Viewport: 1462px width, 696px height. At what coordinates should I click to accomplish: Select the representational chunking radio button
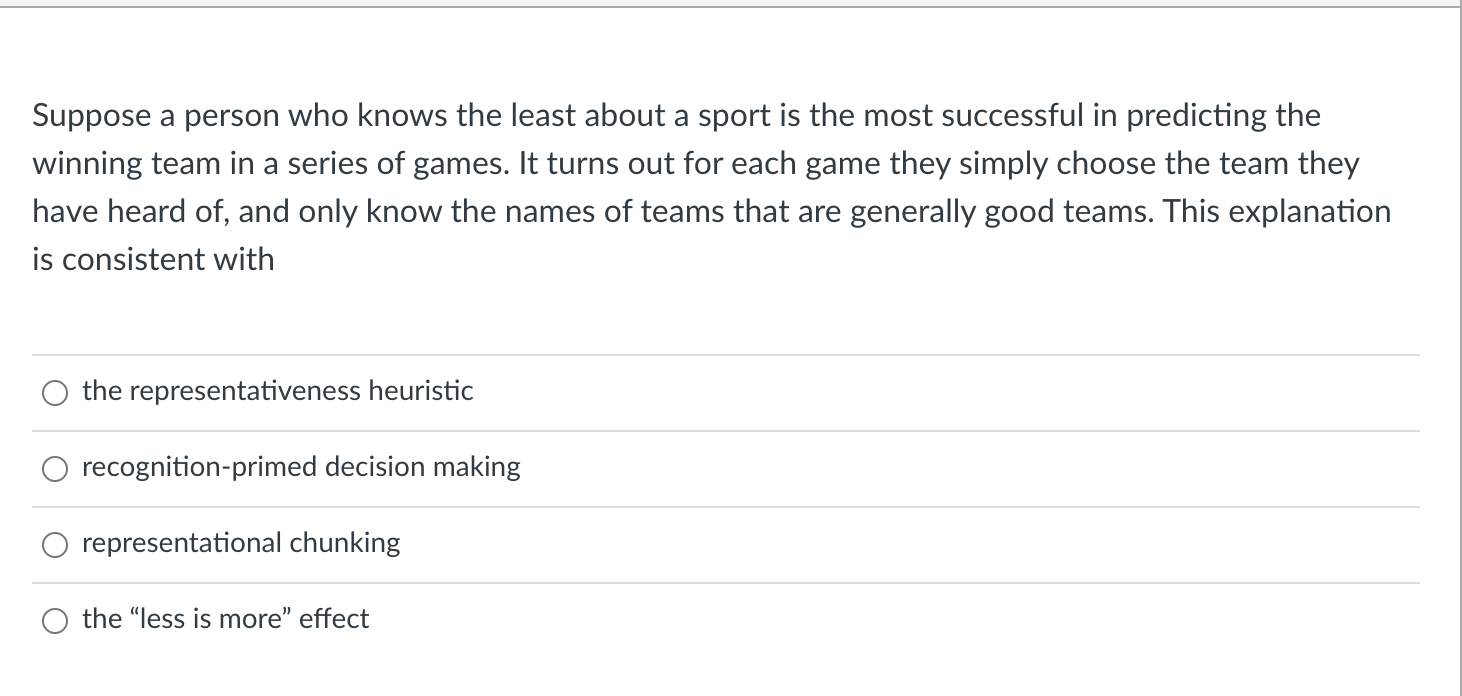coord(53,546)
